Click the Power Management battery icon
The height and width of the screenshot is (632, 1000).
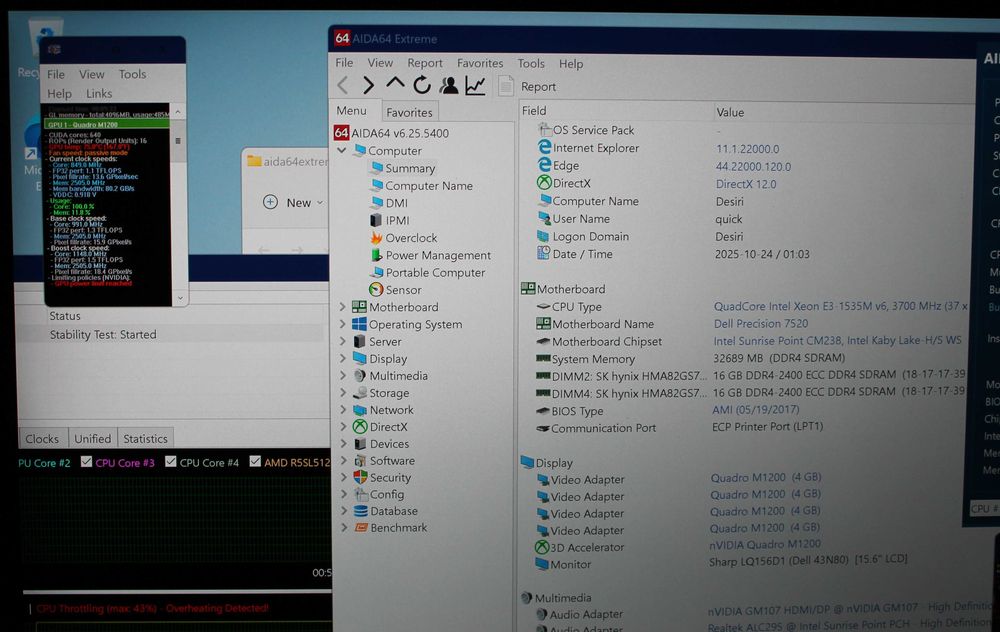pos(376,255)
